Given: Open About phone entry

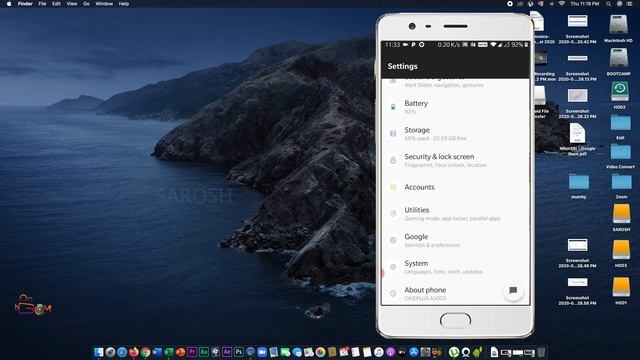Looking at the screenshot, I should point(455,293).
